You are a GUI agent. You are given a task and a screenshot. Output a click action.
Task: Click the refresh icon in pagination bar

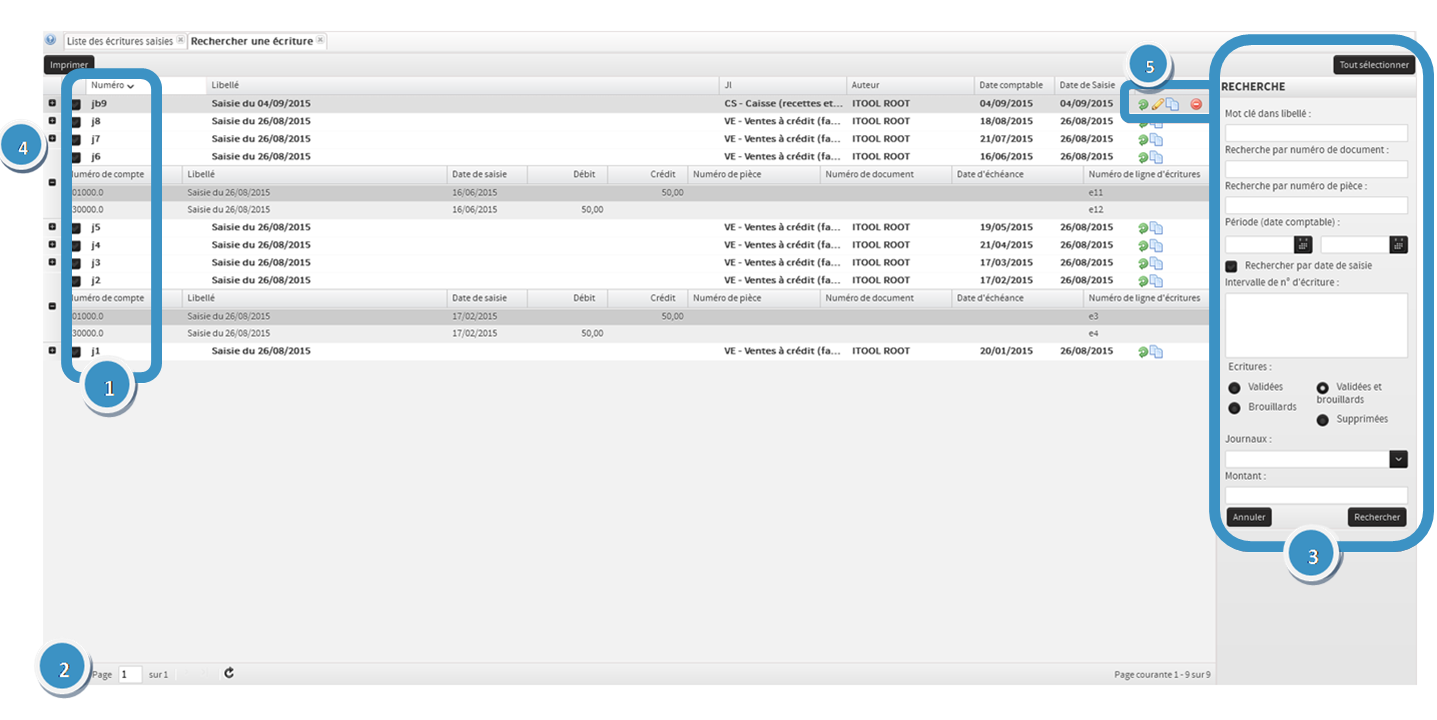point(229,673)
